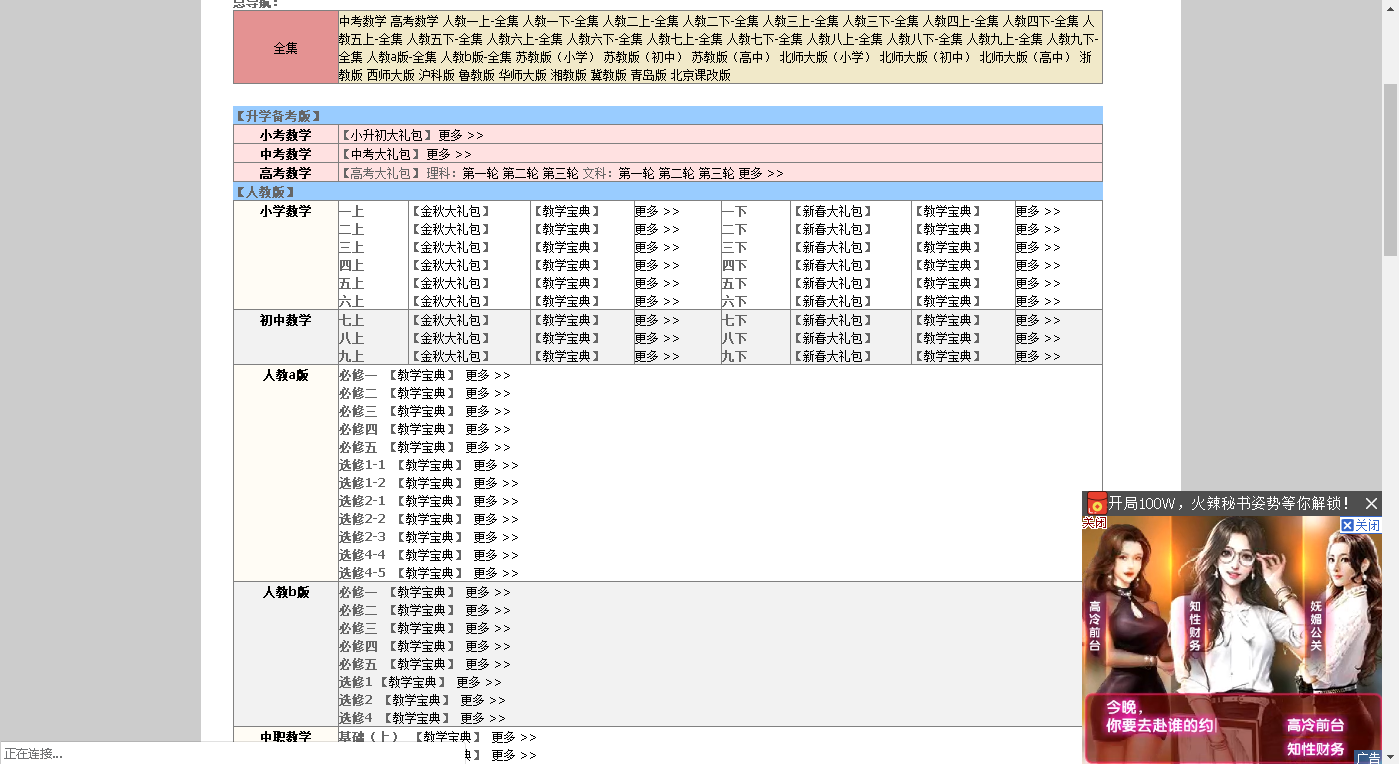Open 西师大版 link
Screen dimensions: 1399x764
click(390, 75)
